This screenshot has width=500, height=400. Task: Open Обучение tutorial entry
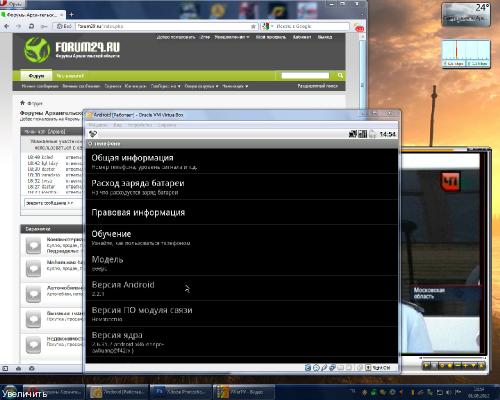242,237
